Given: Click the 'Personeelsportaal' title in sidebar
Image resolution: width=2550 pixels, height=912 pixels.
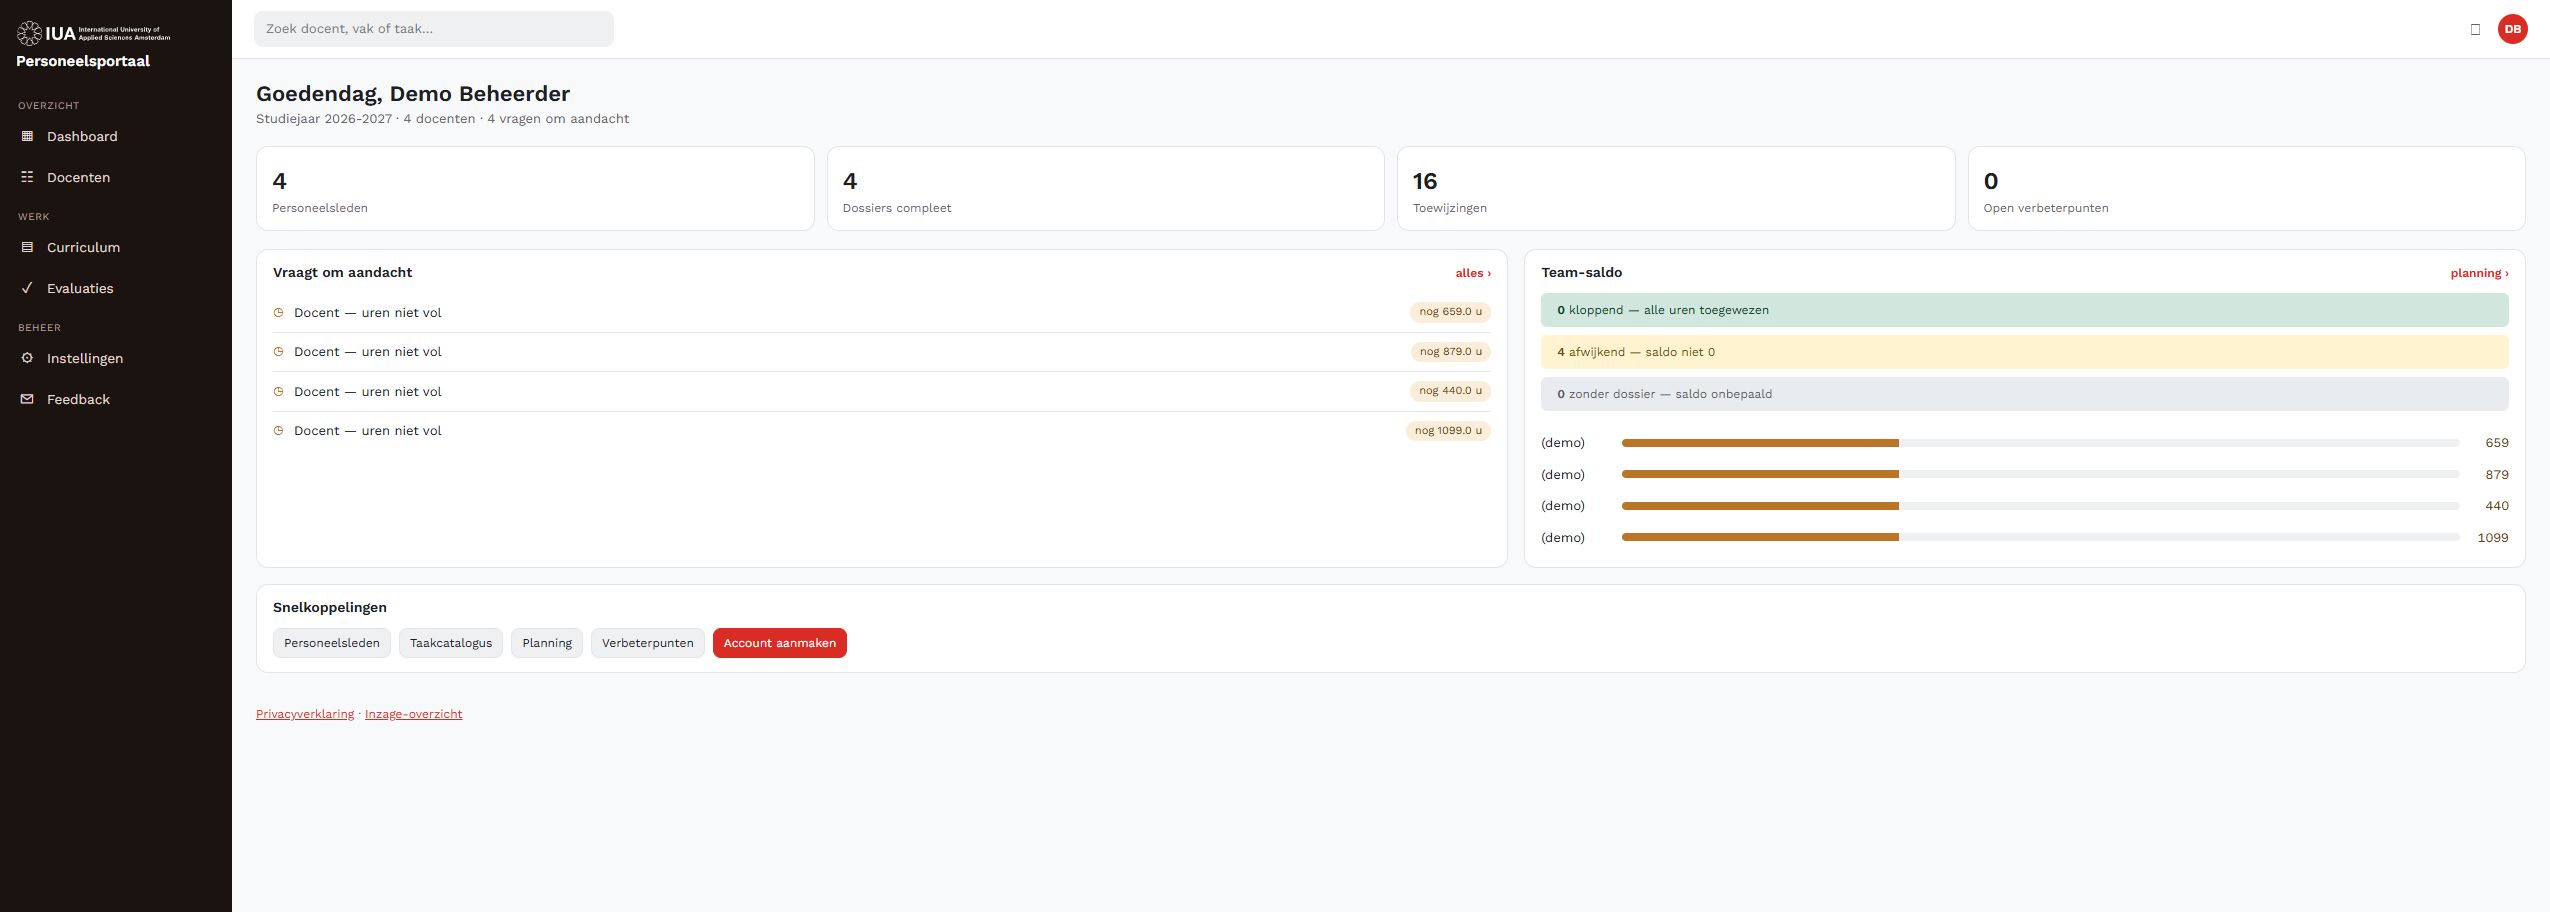Looking at the screenshot, I should tap(83, 61).
